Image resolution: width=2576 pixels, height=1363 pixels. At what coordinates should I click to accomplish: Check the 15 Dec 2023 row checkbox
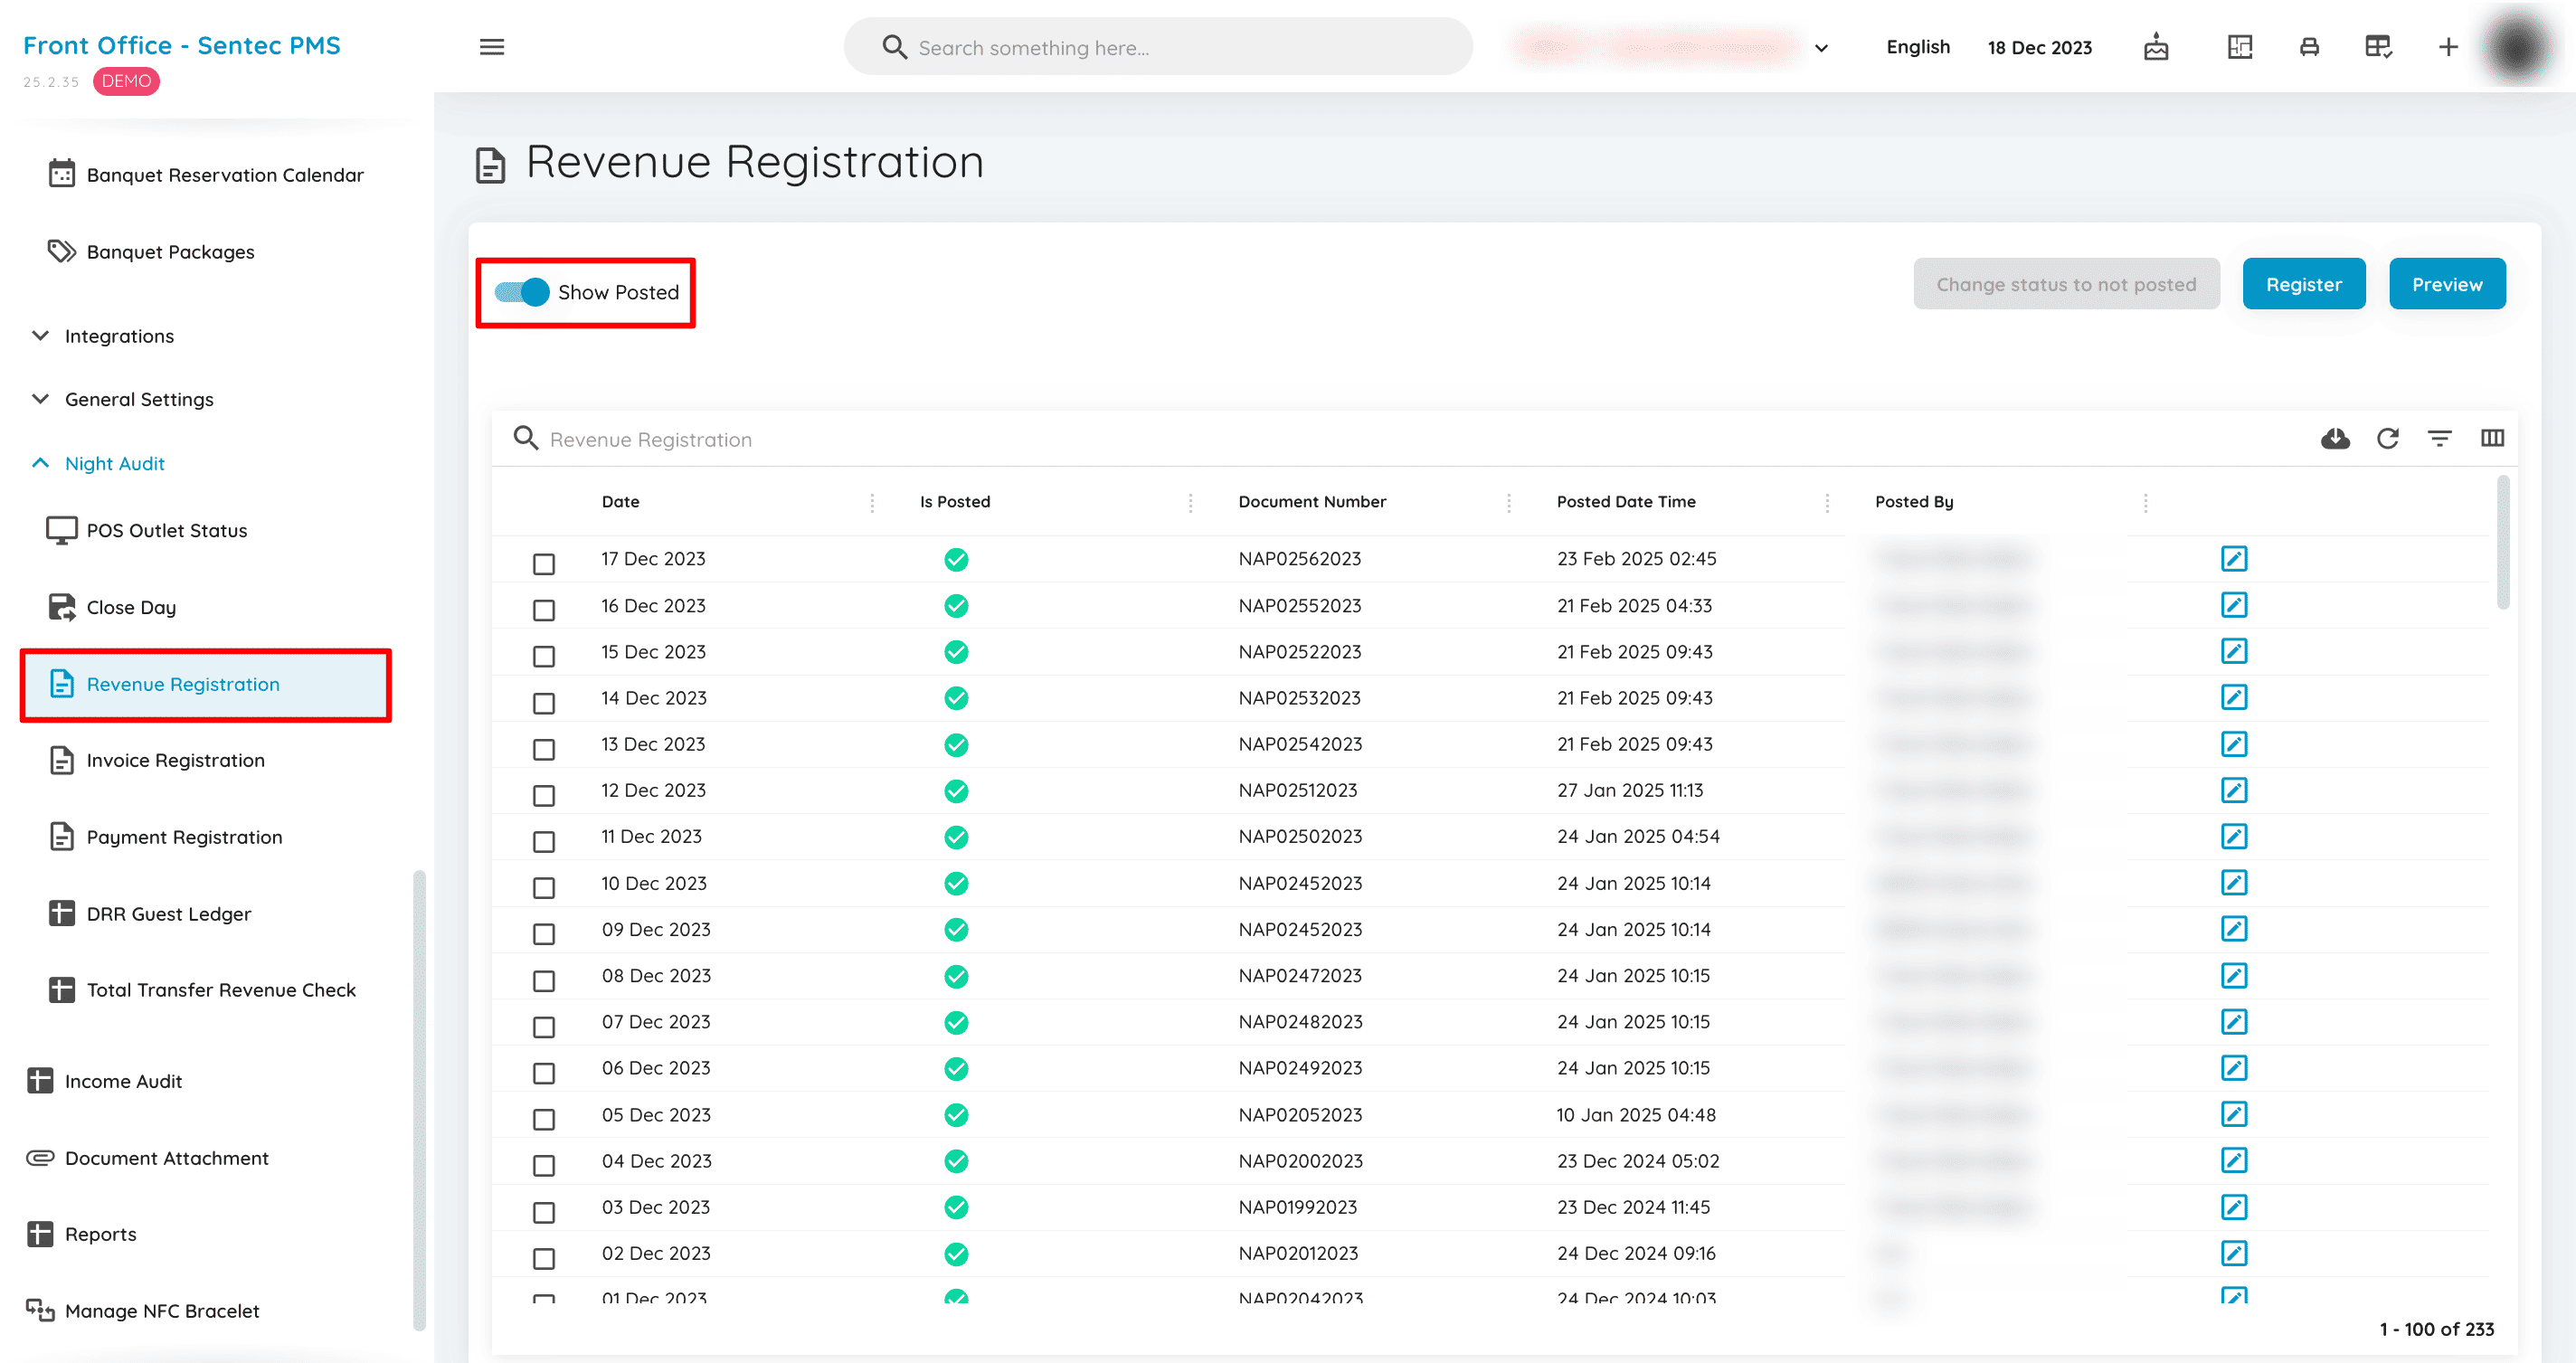click(x=543, y=657)
